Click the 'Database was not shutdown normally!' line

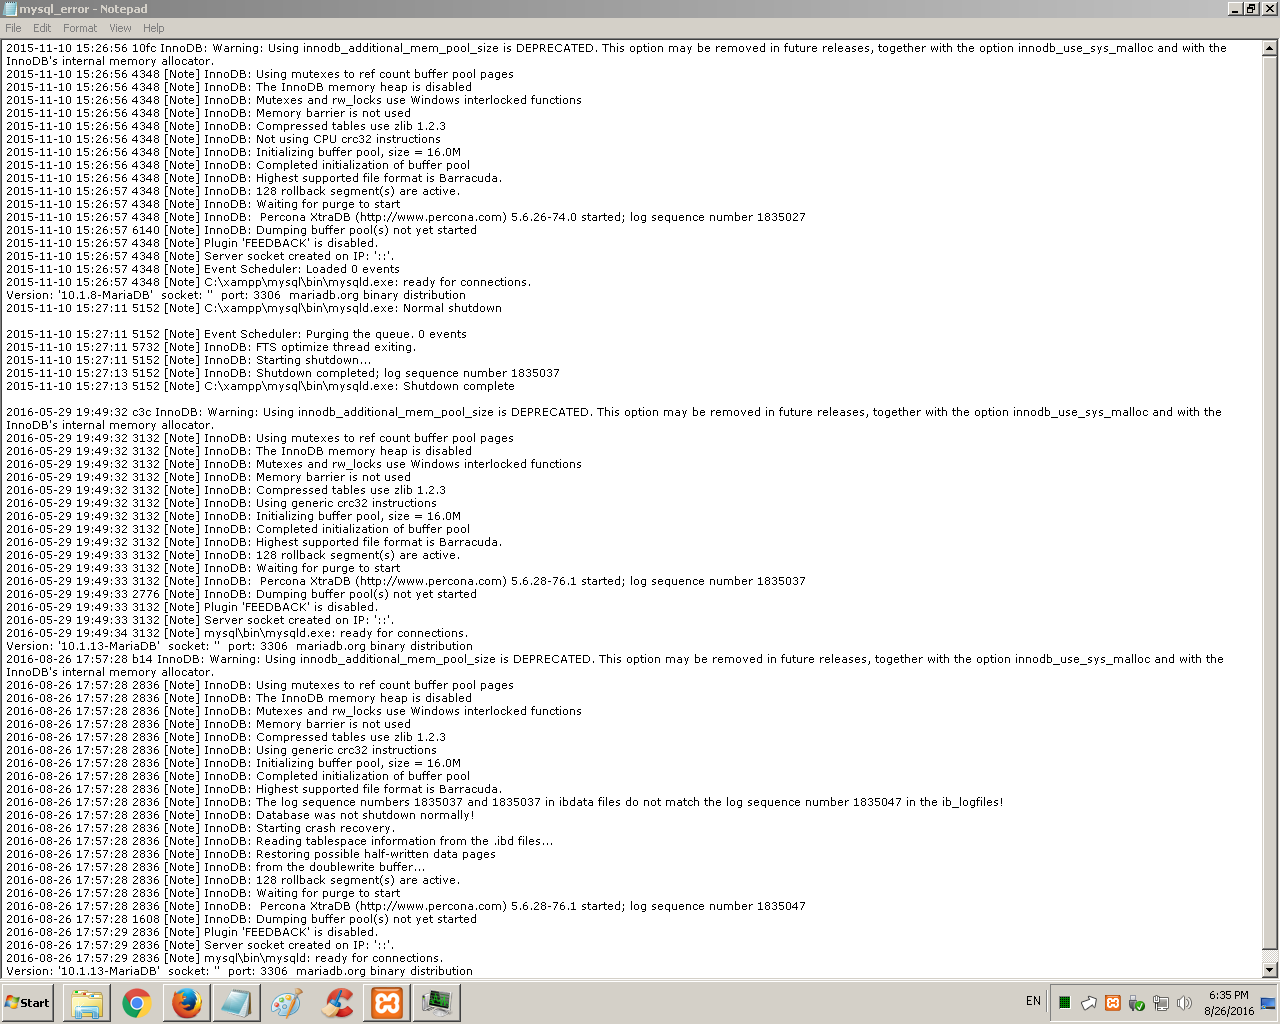[240, 815]
